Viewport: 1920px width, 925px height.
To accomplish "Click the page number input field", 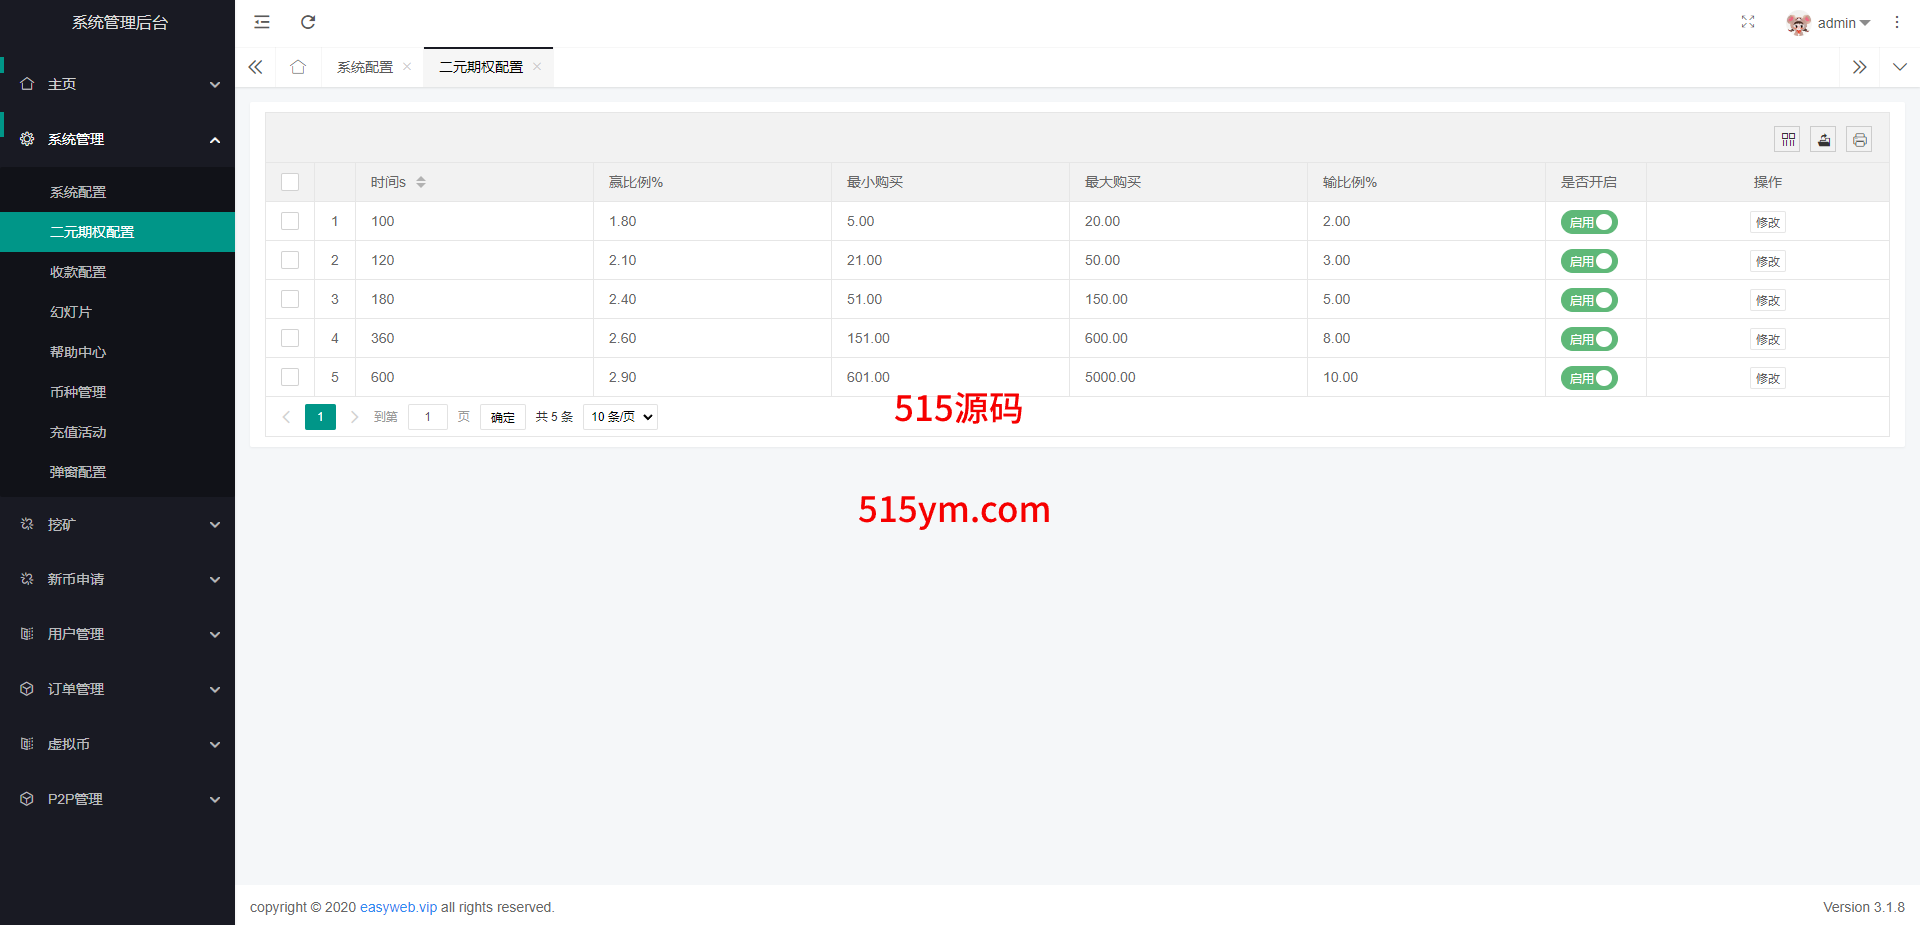I will pyautogui.click(x=427, y=417).
